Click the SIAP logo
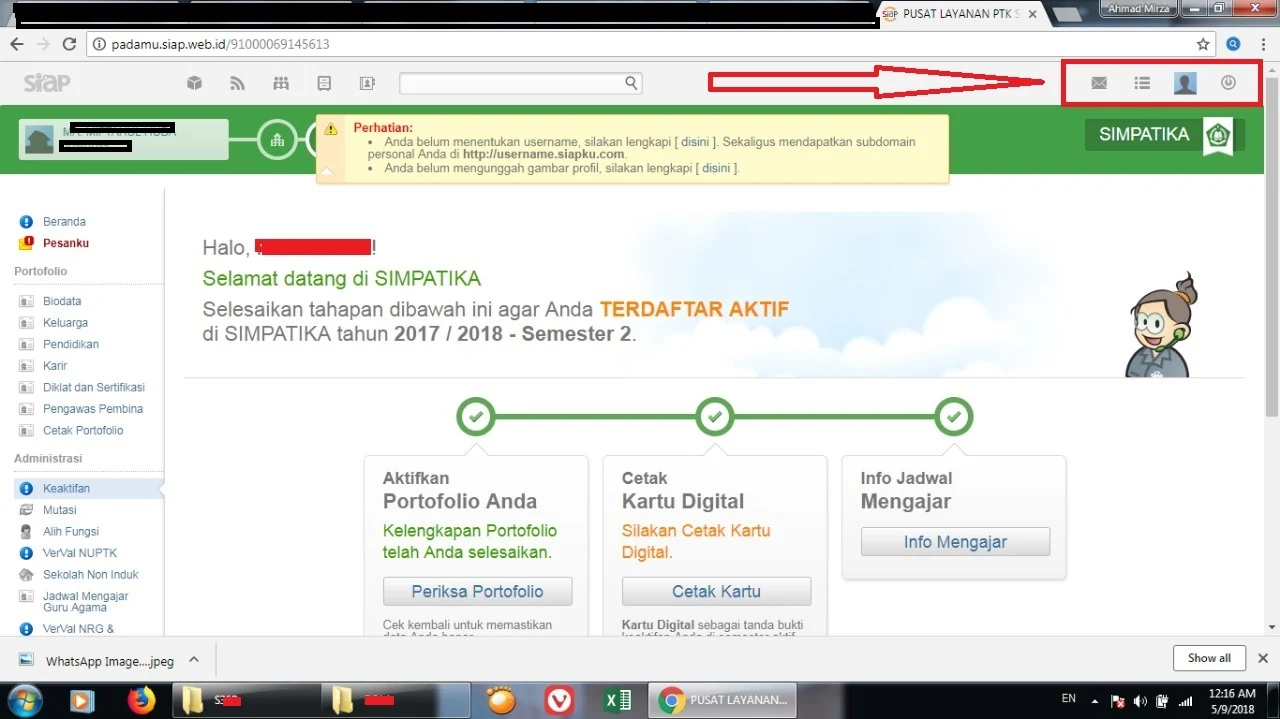Viewport: 1280px width, 719px height. [x=46, y=82]
